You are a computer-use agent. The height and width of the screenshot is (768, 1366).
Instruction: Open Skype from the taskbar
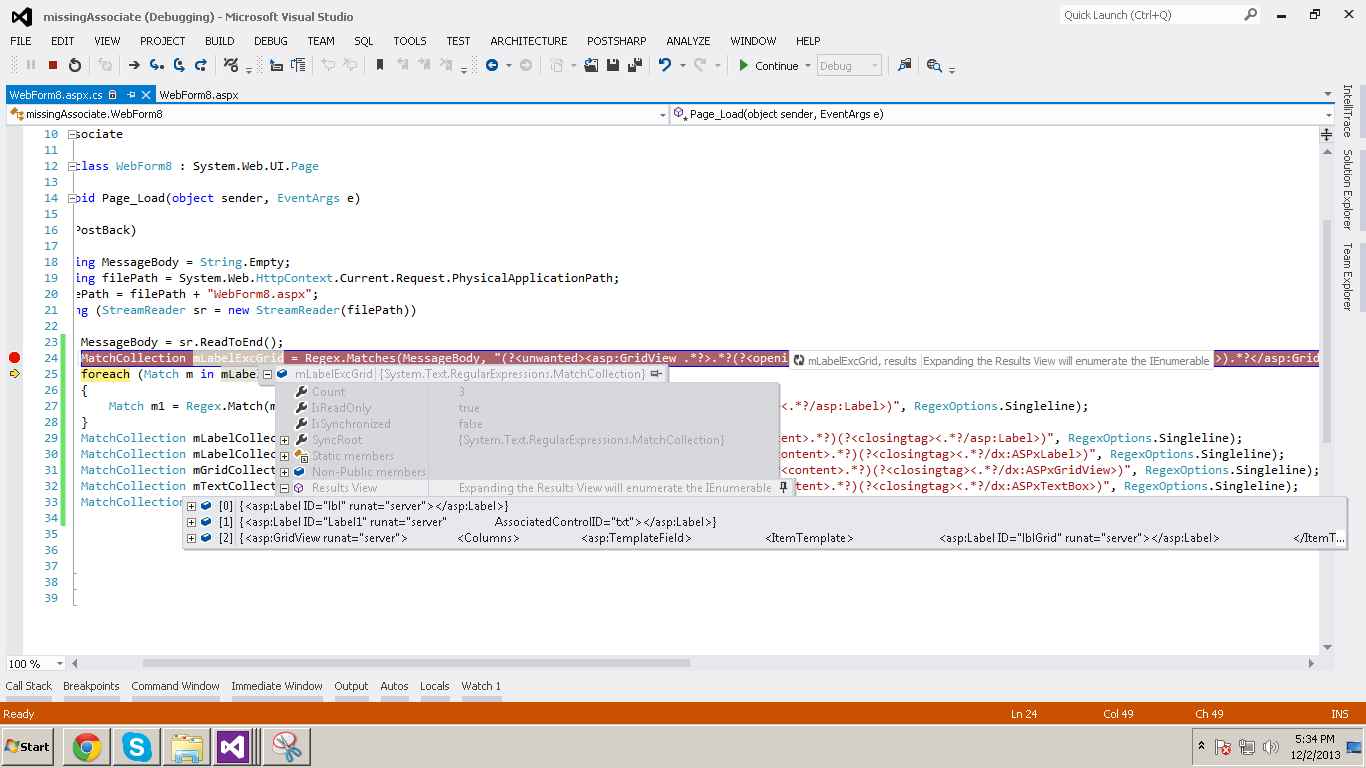click(x=136, y=746)
